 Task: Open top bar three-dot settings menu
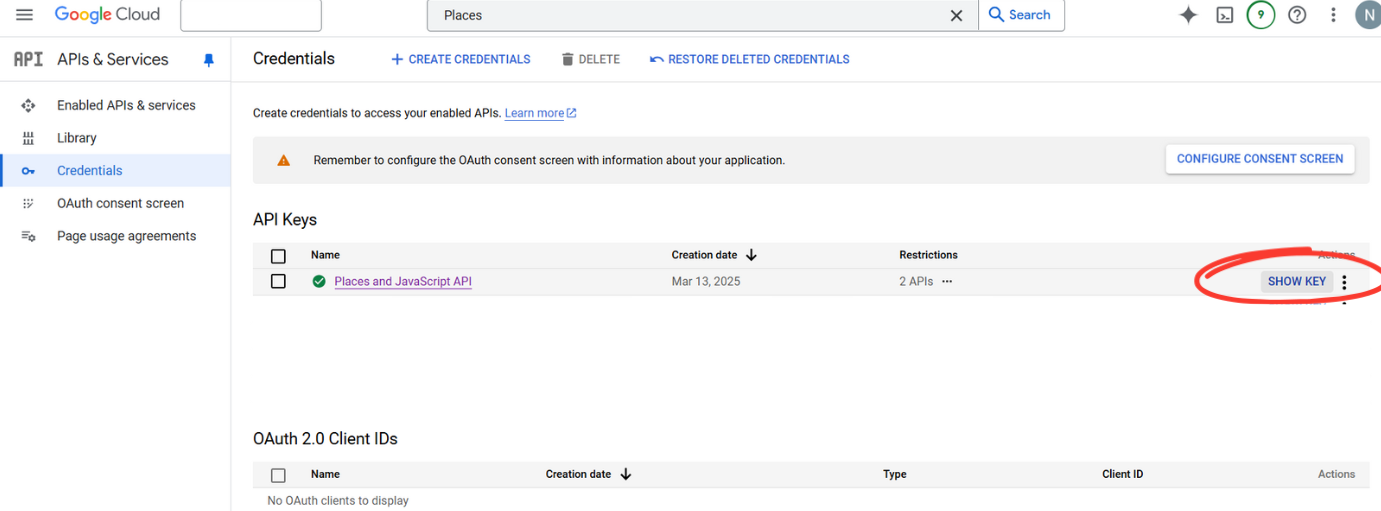point(1333,15)
